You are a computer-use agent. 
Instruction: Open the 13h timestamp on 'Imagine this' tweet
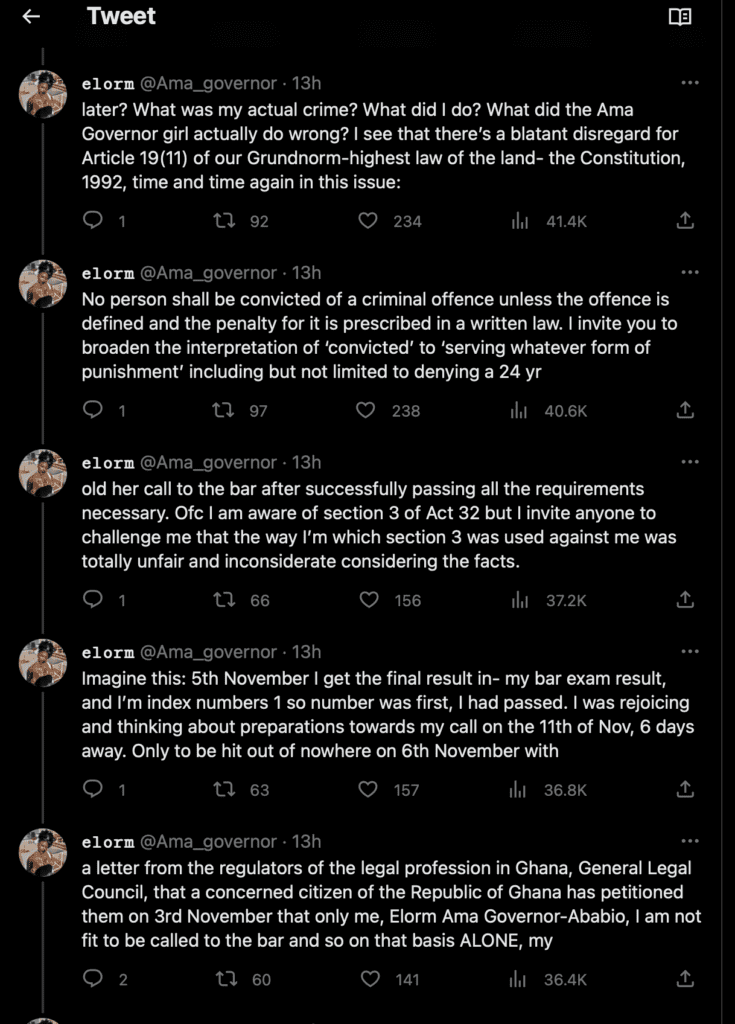tap(307, 652)
